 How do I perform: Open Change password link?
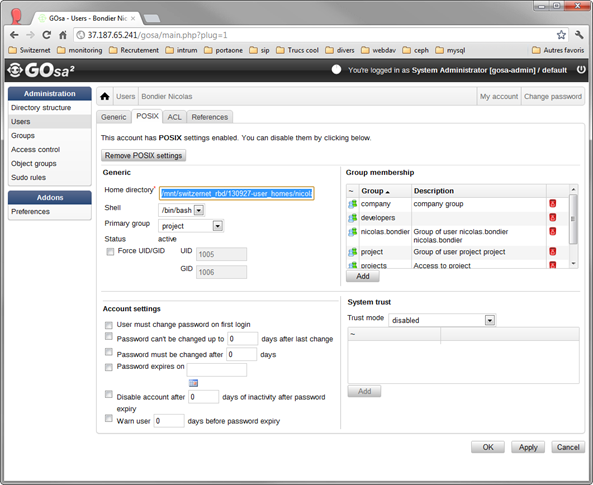tap(553, 96)
